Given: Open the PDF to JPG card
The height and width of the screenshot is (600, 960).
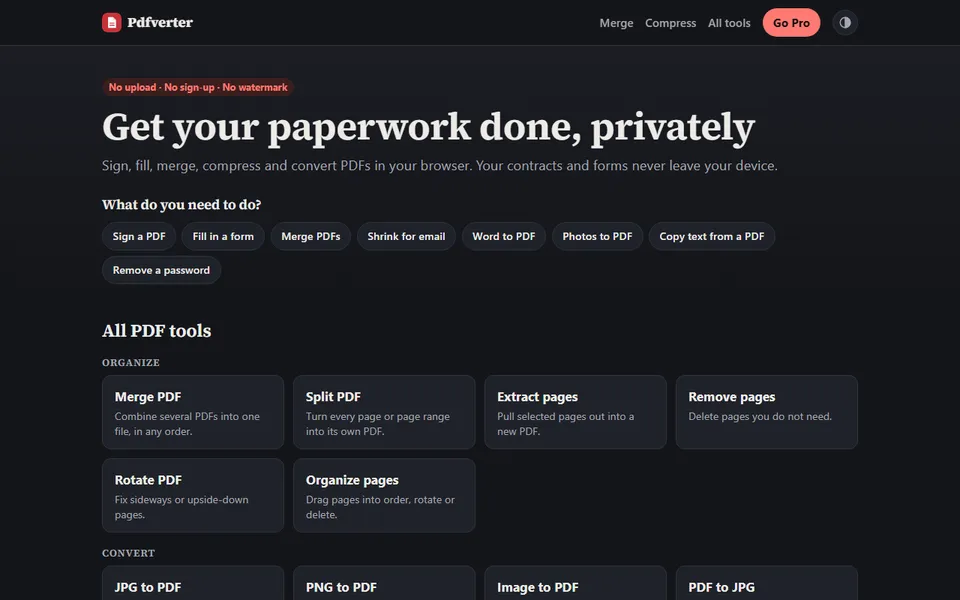Looking at the screenshot, I should 767,583.
